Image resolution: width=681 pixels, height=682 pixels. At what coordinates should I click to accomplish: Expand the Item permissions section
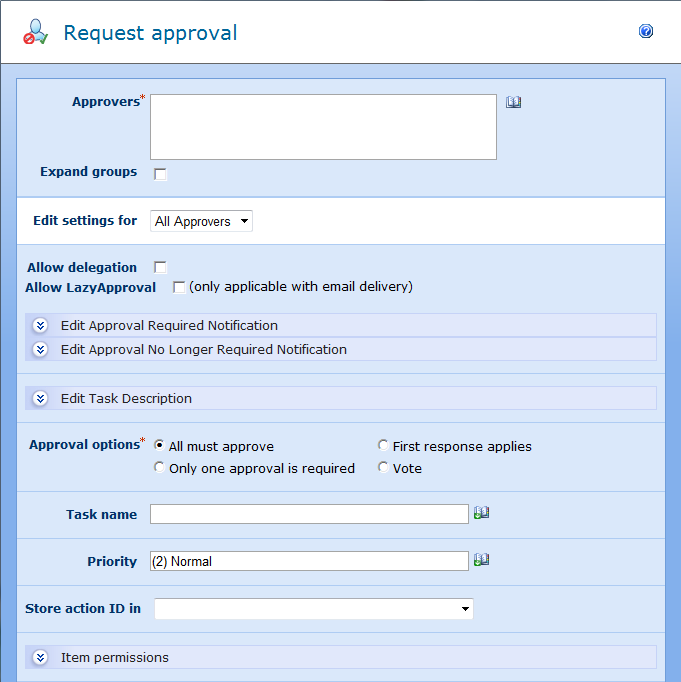40,657
